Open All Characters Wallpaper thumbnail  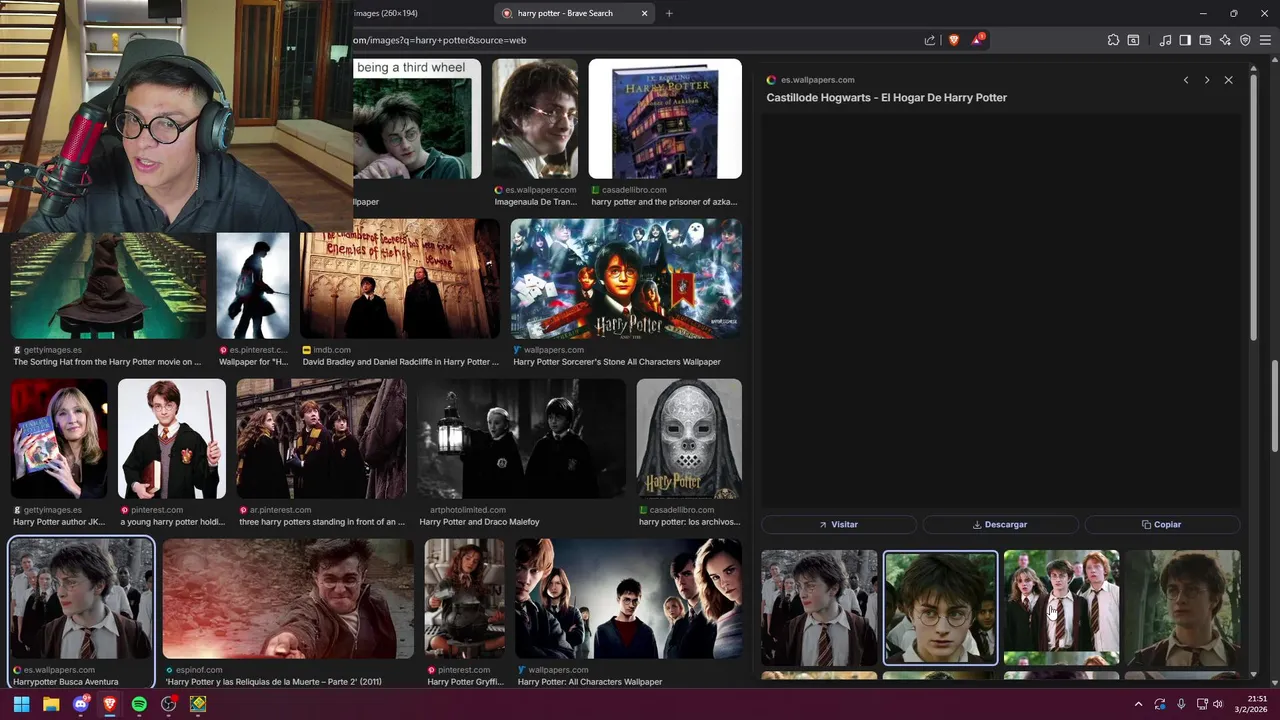click(628, 599)
